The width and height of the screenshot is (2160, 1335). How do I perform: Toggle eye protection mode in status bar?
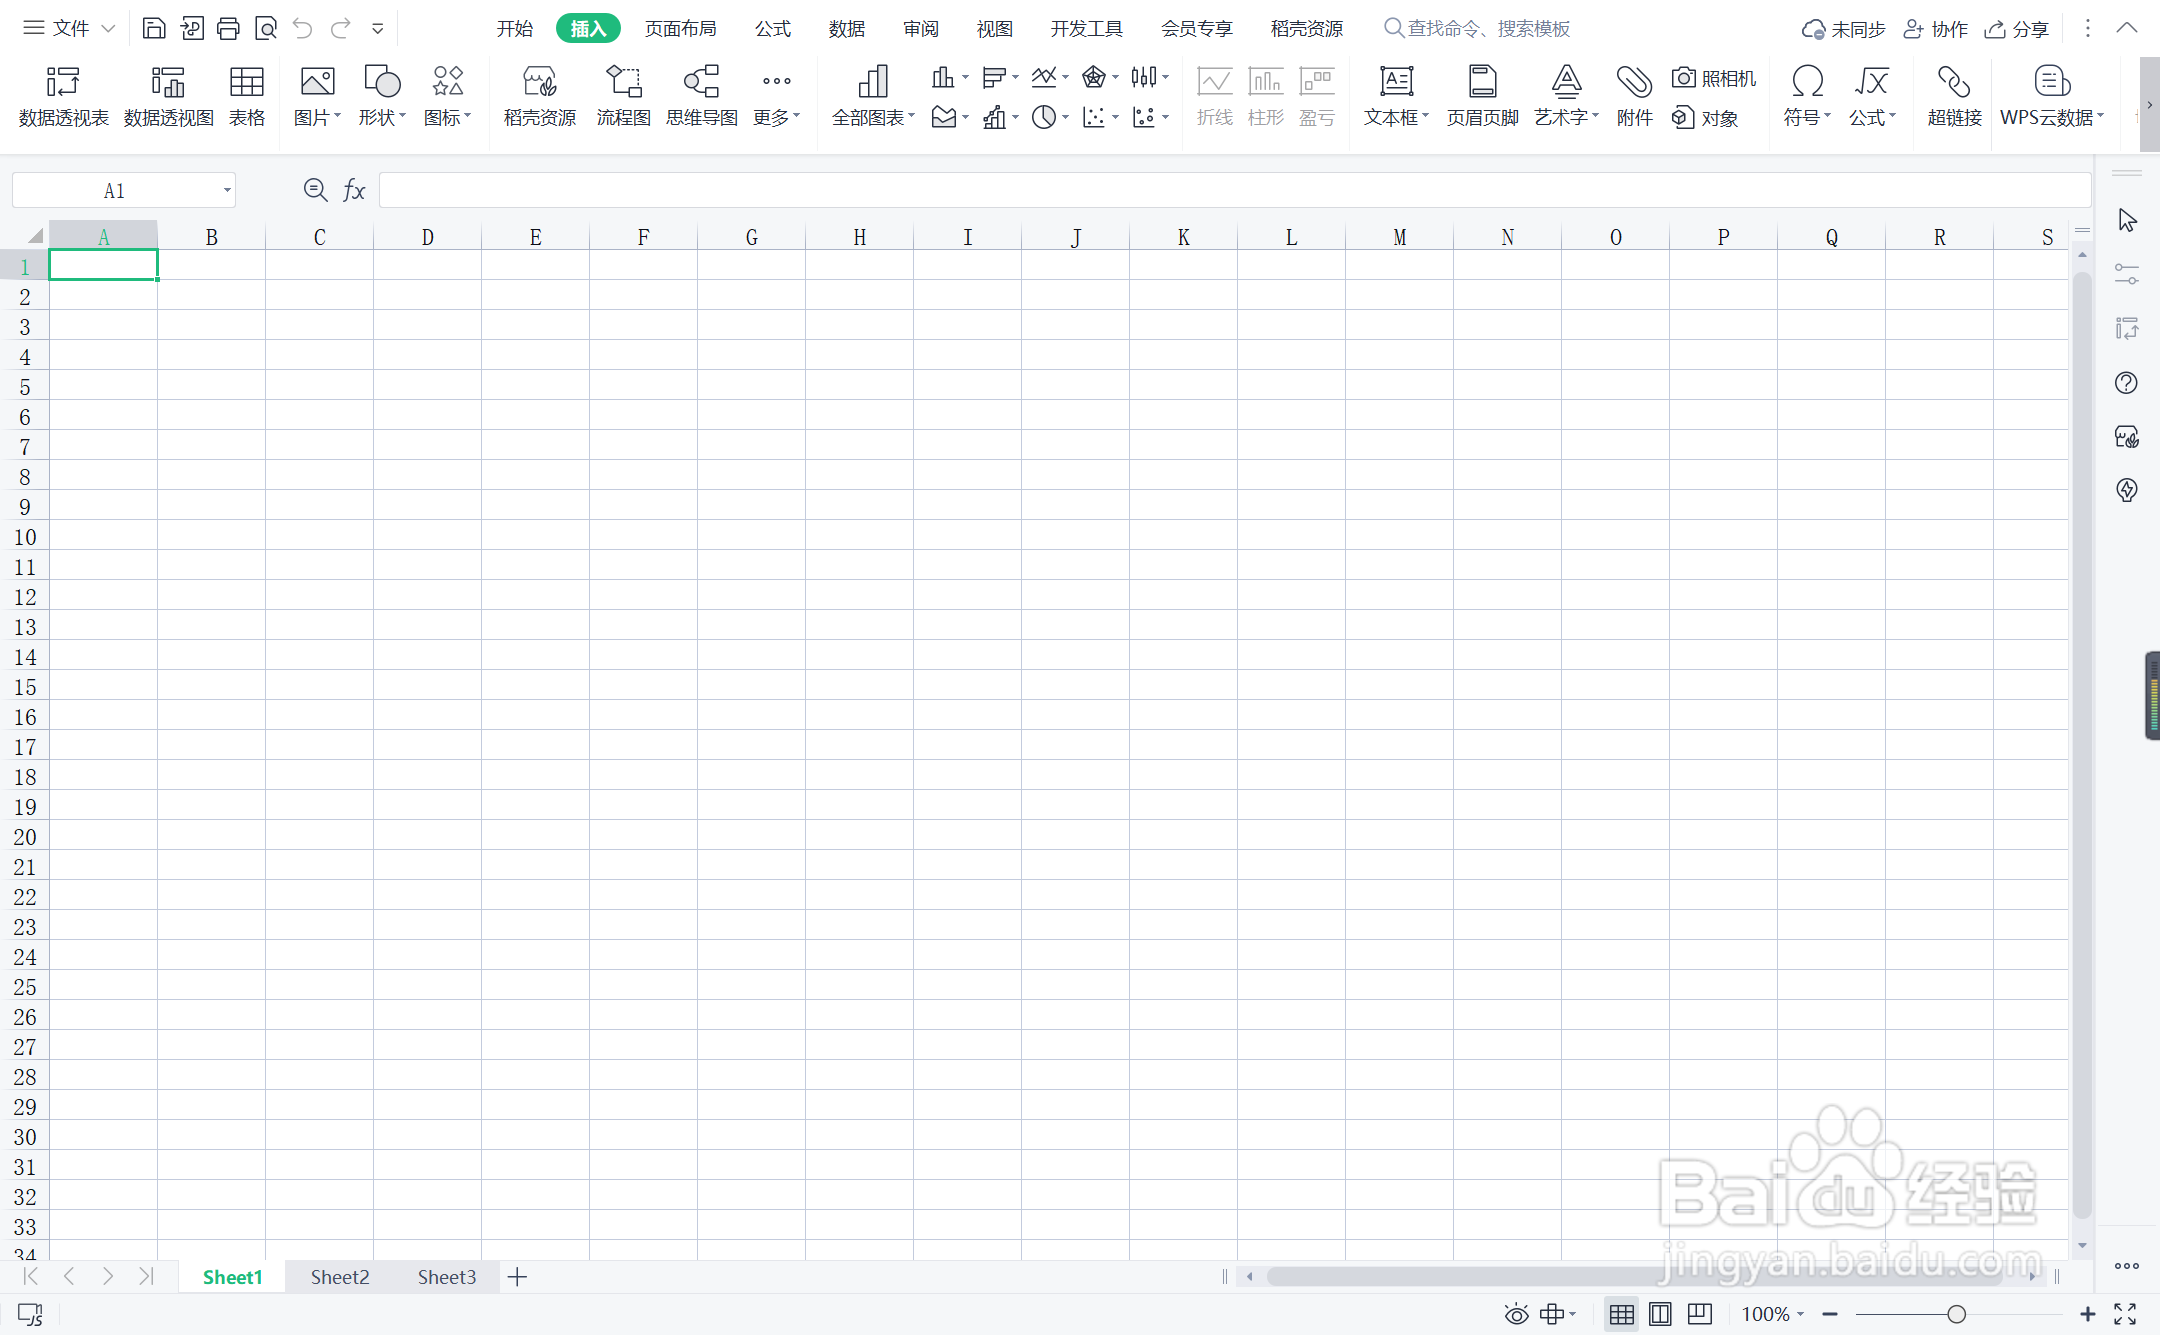click(1516, 1314)
